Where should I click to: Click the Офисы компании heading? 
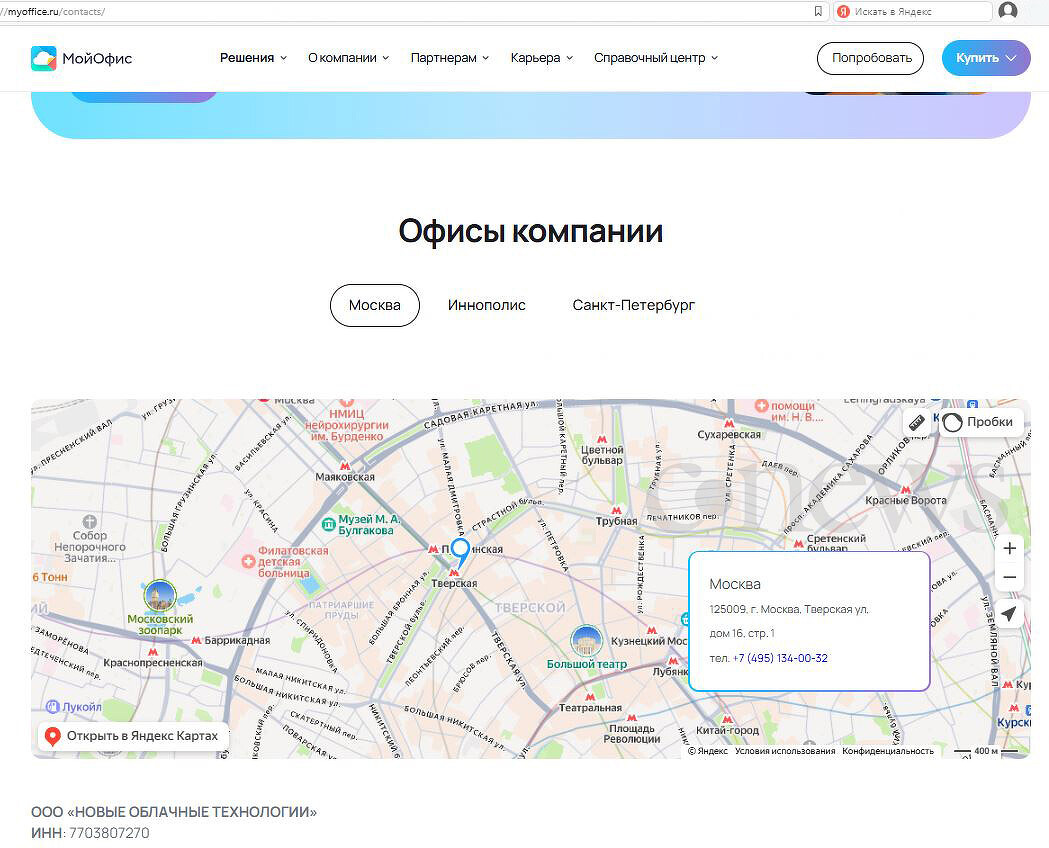pyautogui.click(x=531, y=231)
